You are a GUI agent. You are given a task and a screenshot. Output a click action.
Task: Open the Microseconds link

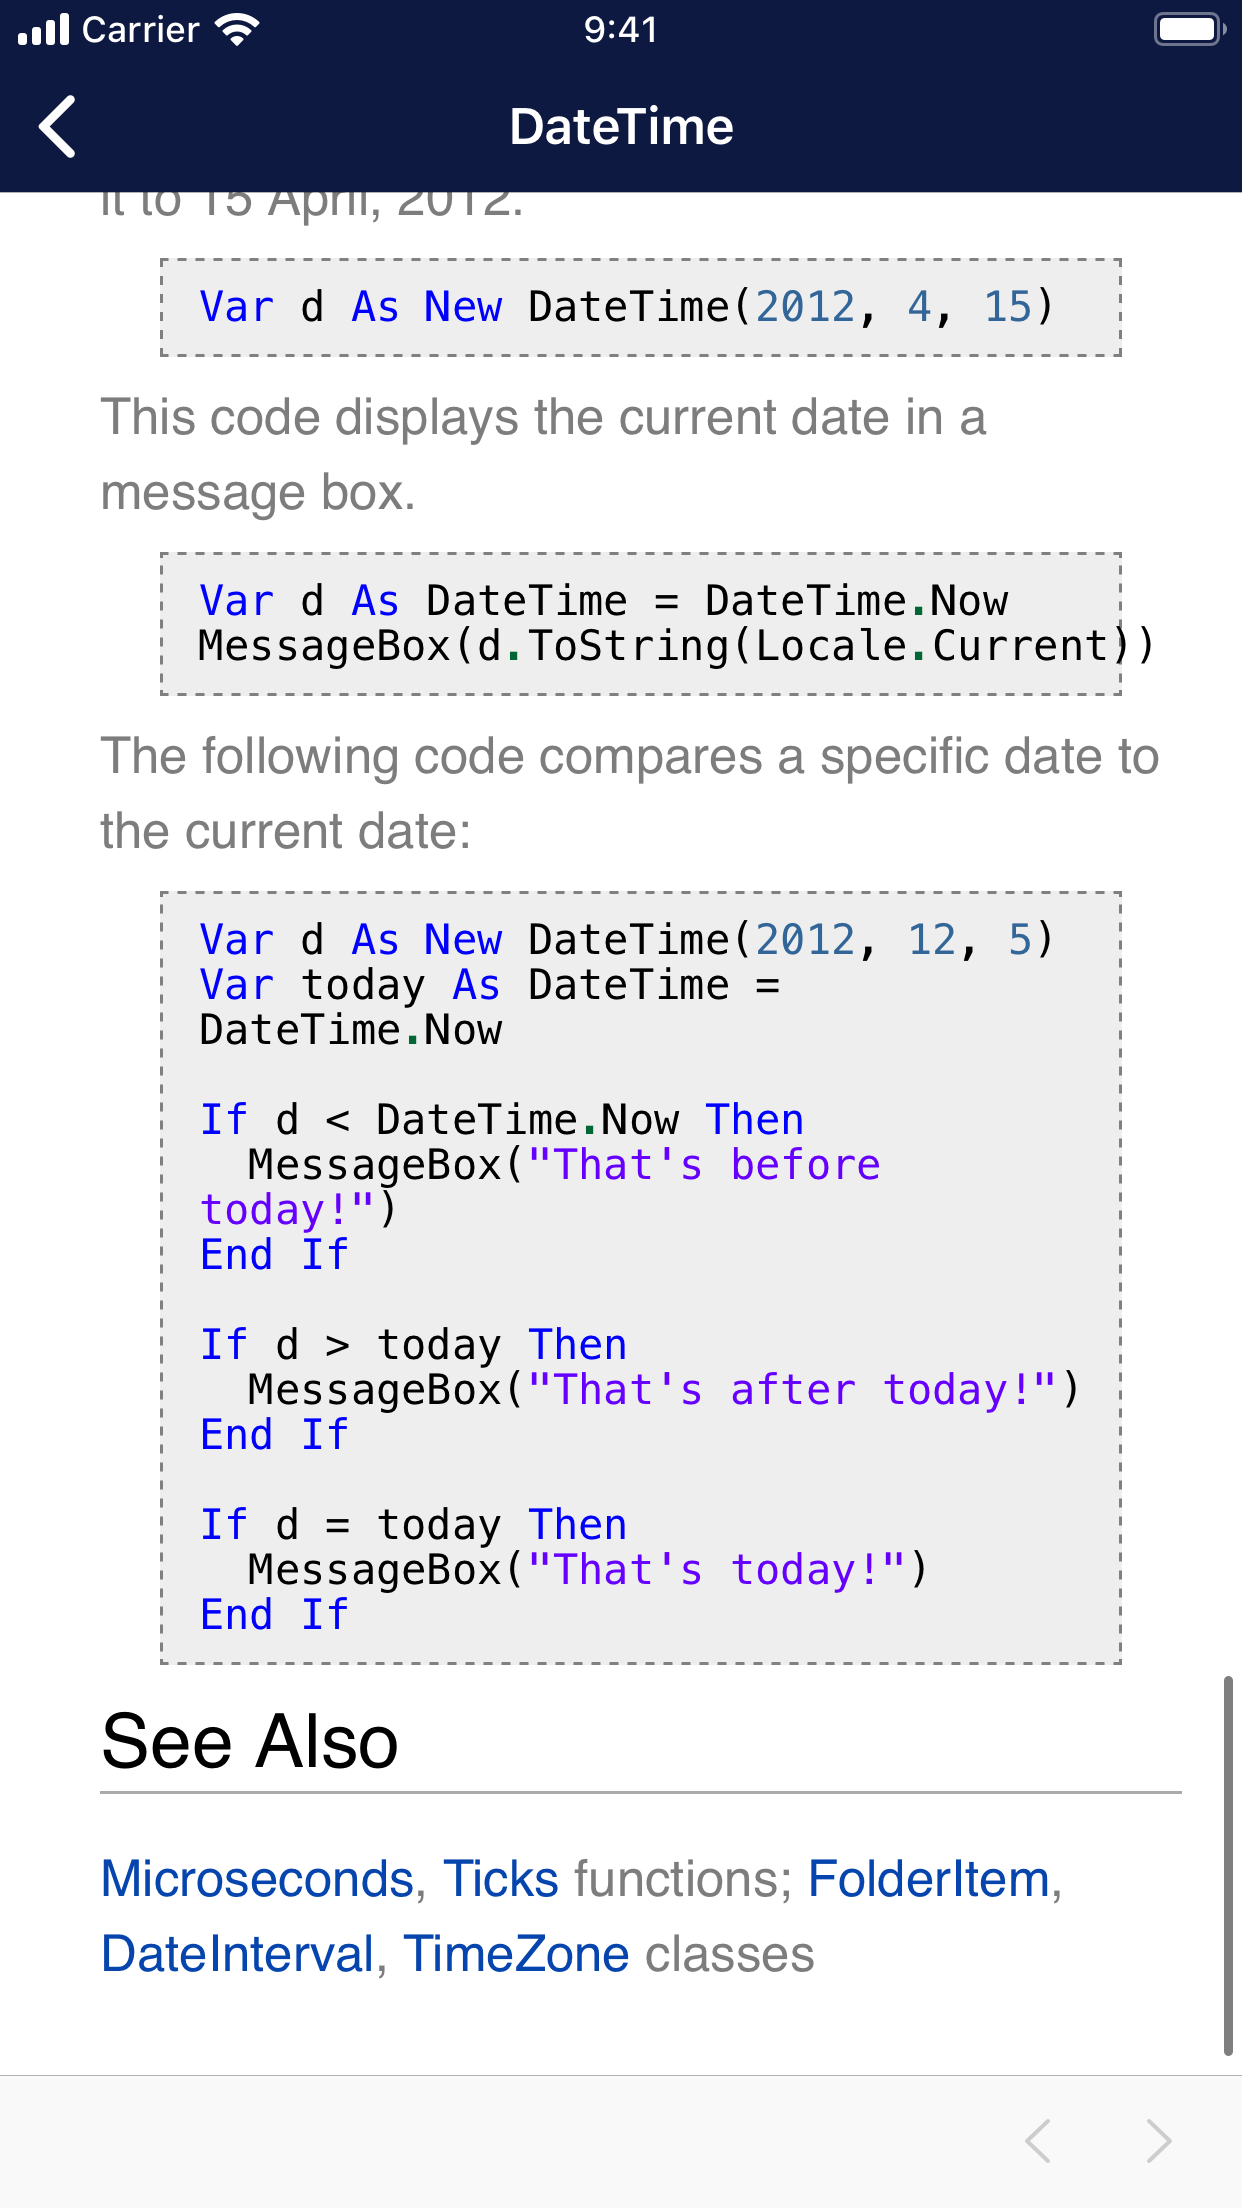[257, 1879]
